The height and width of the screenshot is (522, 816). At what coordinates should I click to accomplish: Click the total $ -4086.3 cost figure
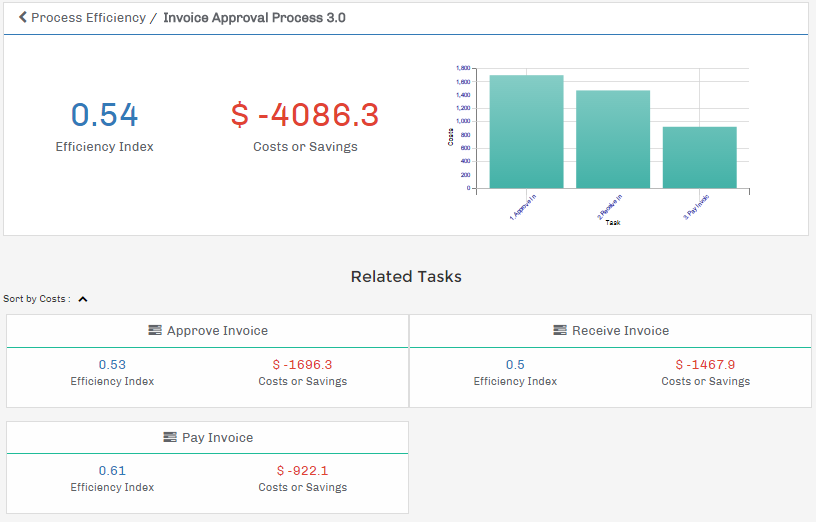click(x=305, y=115)
